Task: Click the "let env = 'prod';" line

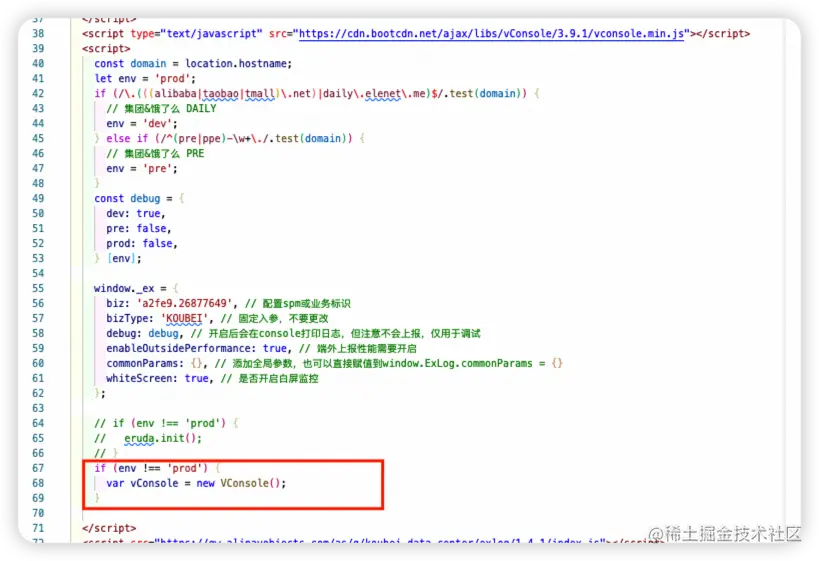Action: click(145, 79)
